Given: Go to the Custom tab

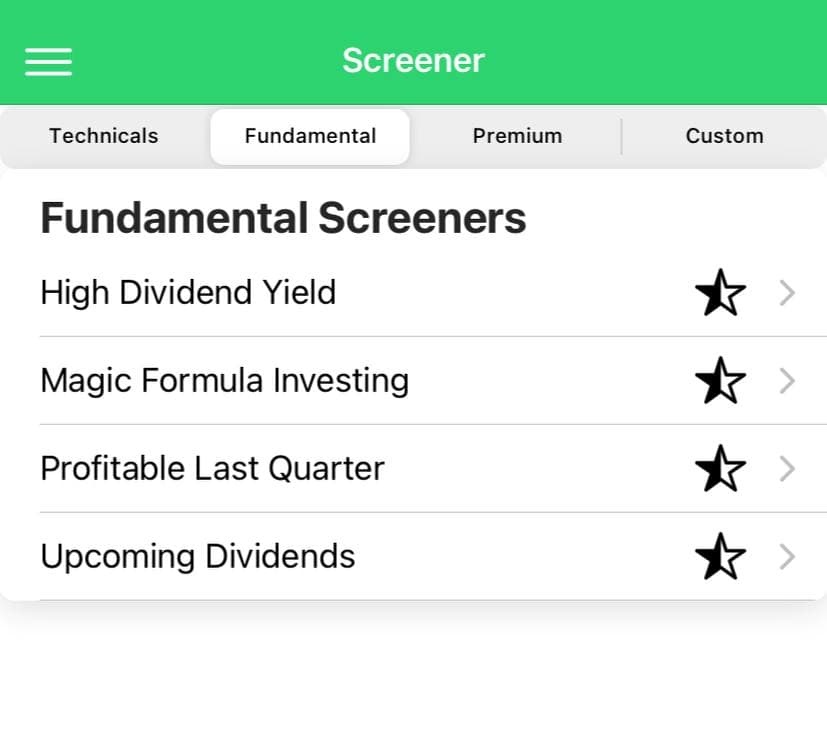Looking at the screenshot, I should pos(723,136).
